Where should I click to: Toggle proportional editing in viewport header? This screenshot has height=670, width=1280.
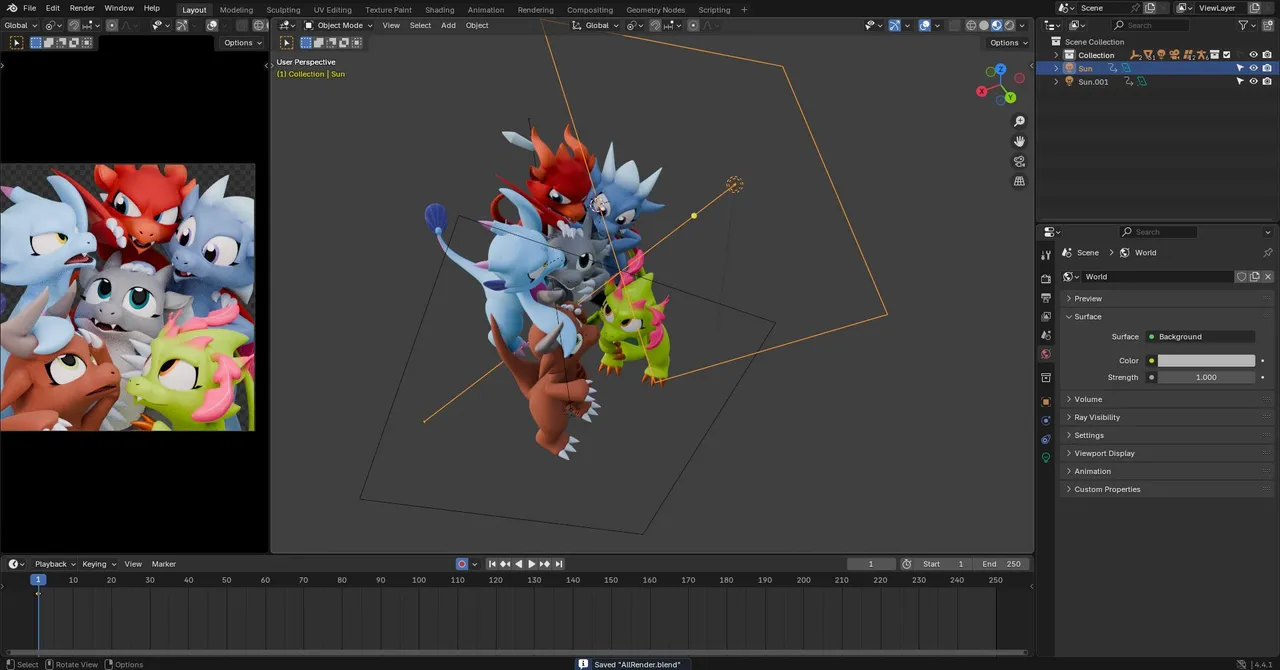[x=693, y=25]
